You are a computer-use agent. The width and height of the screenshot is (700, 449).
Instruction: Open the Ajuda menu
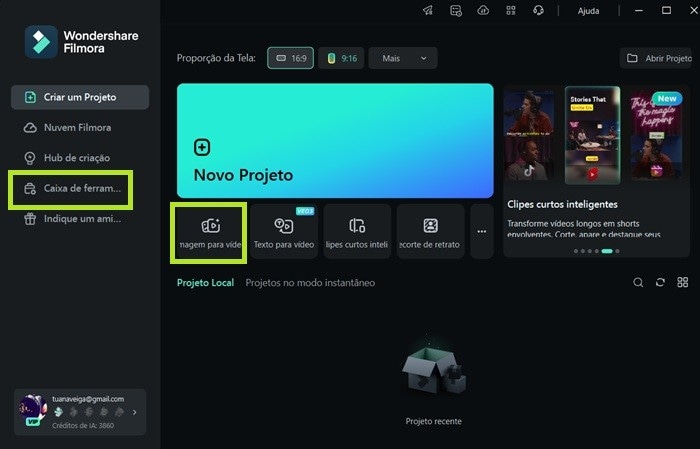(x=589, y=11)
